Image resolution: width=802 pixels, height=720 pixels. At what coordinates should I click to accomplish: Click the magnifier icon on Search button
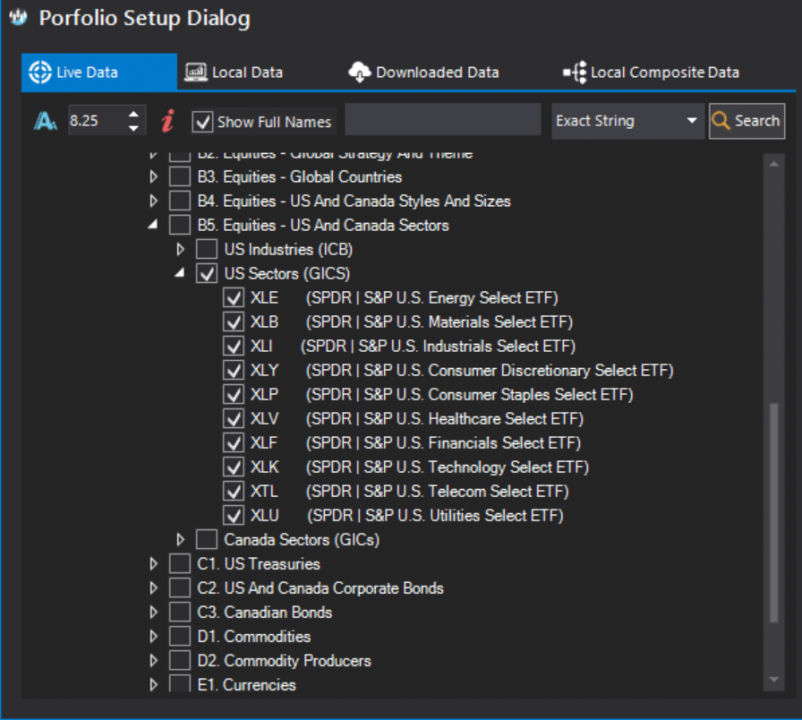coord(721,121)
